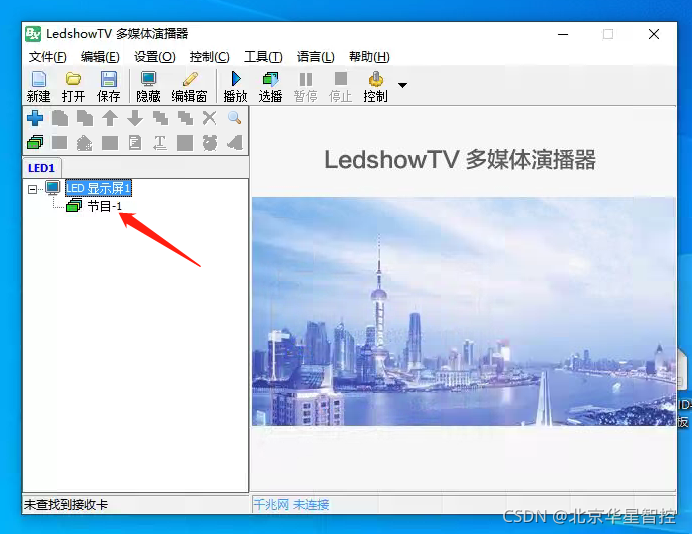Click the 选播 (selective play) icon
Viewport: 692px width, 534px height.
coord(271,86)
